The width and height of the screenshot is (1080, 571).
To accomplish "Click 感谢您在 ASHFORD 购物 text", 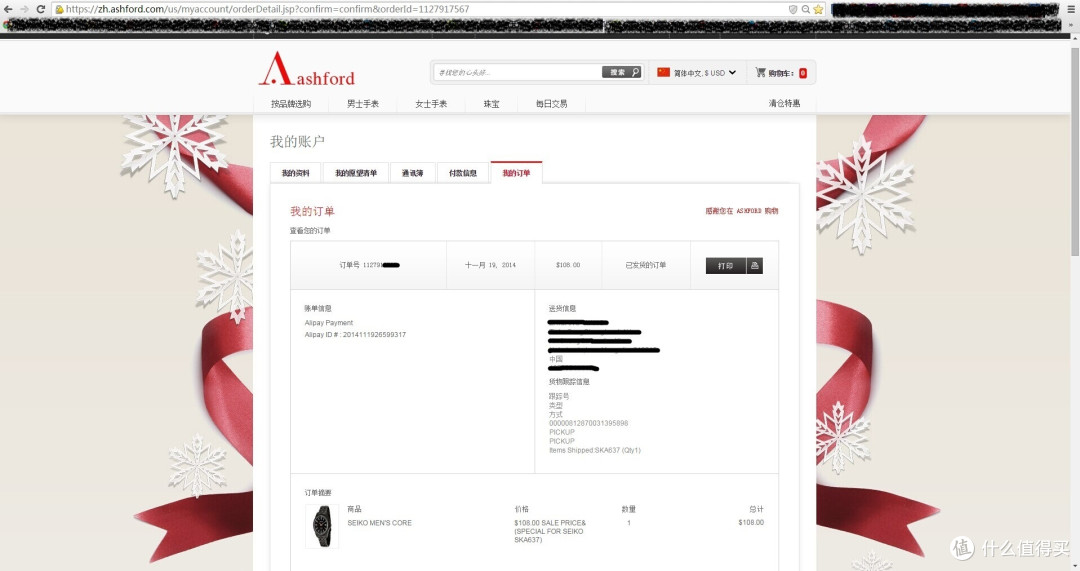I will [x=741, y=211].
